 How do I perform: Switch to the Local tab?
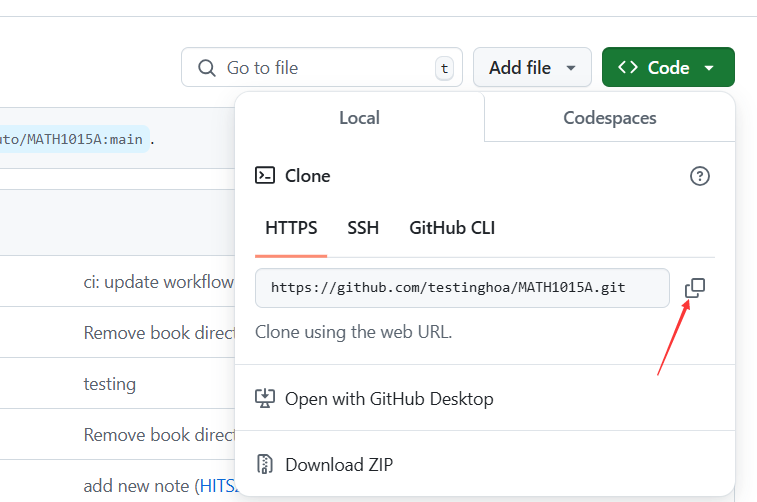pyautogui.click(x=359, y=118)
